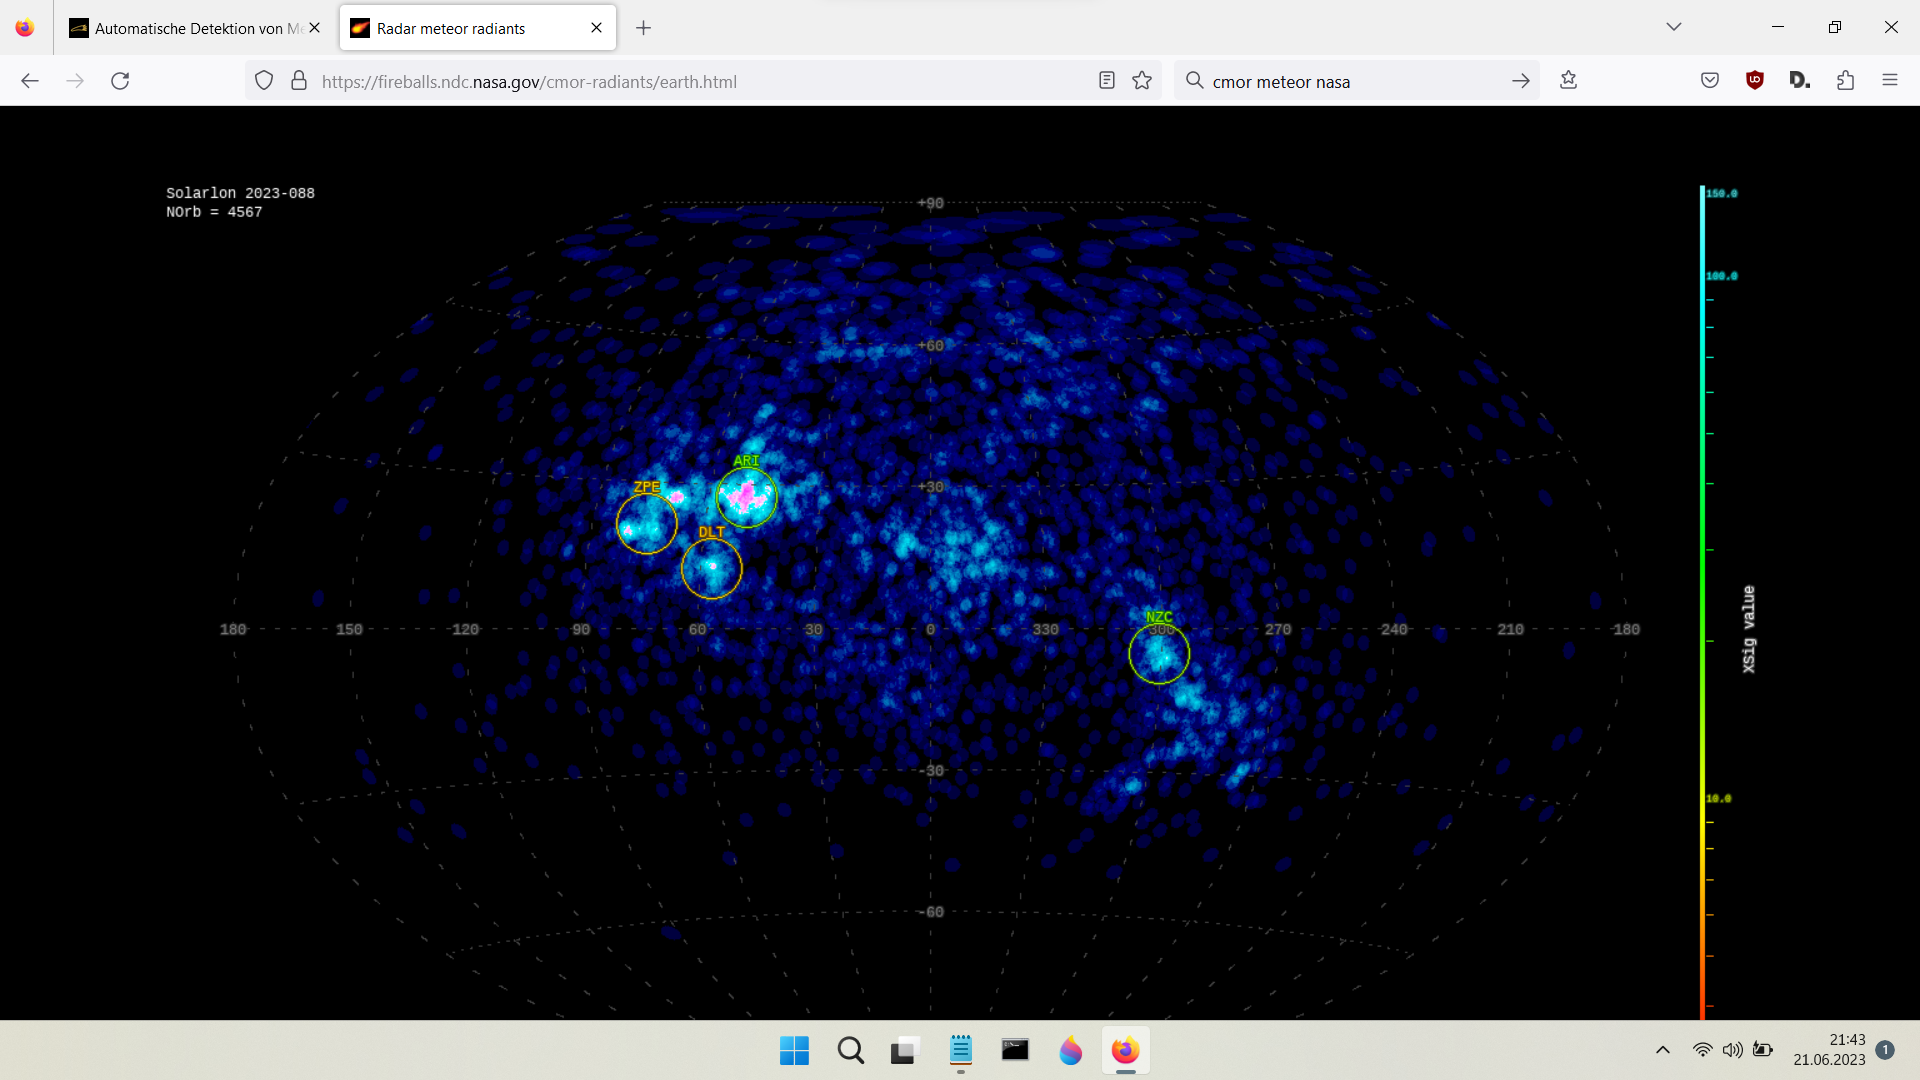The image size is (1920, 1080).
Task: Open Wi-Fi network settings in tray
Action: pos(1702,1050)
